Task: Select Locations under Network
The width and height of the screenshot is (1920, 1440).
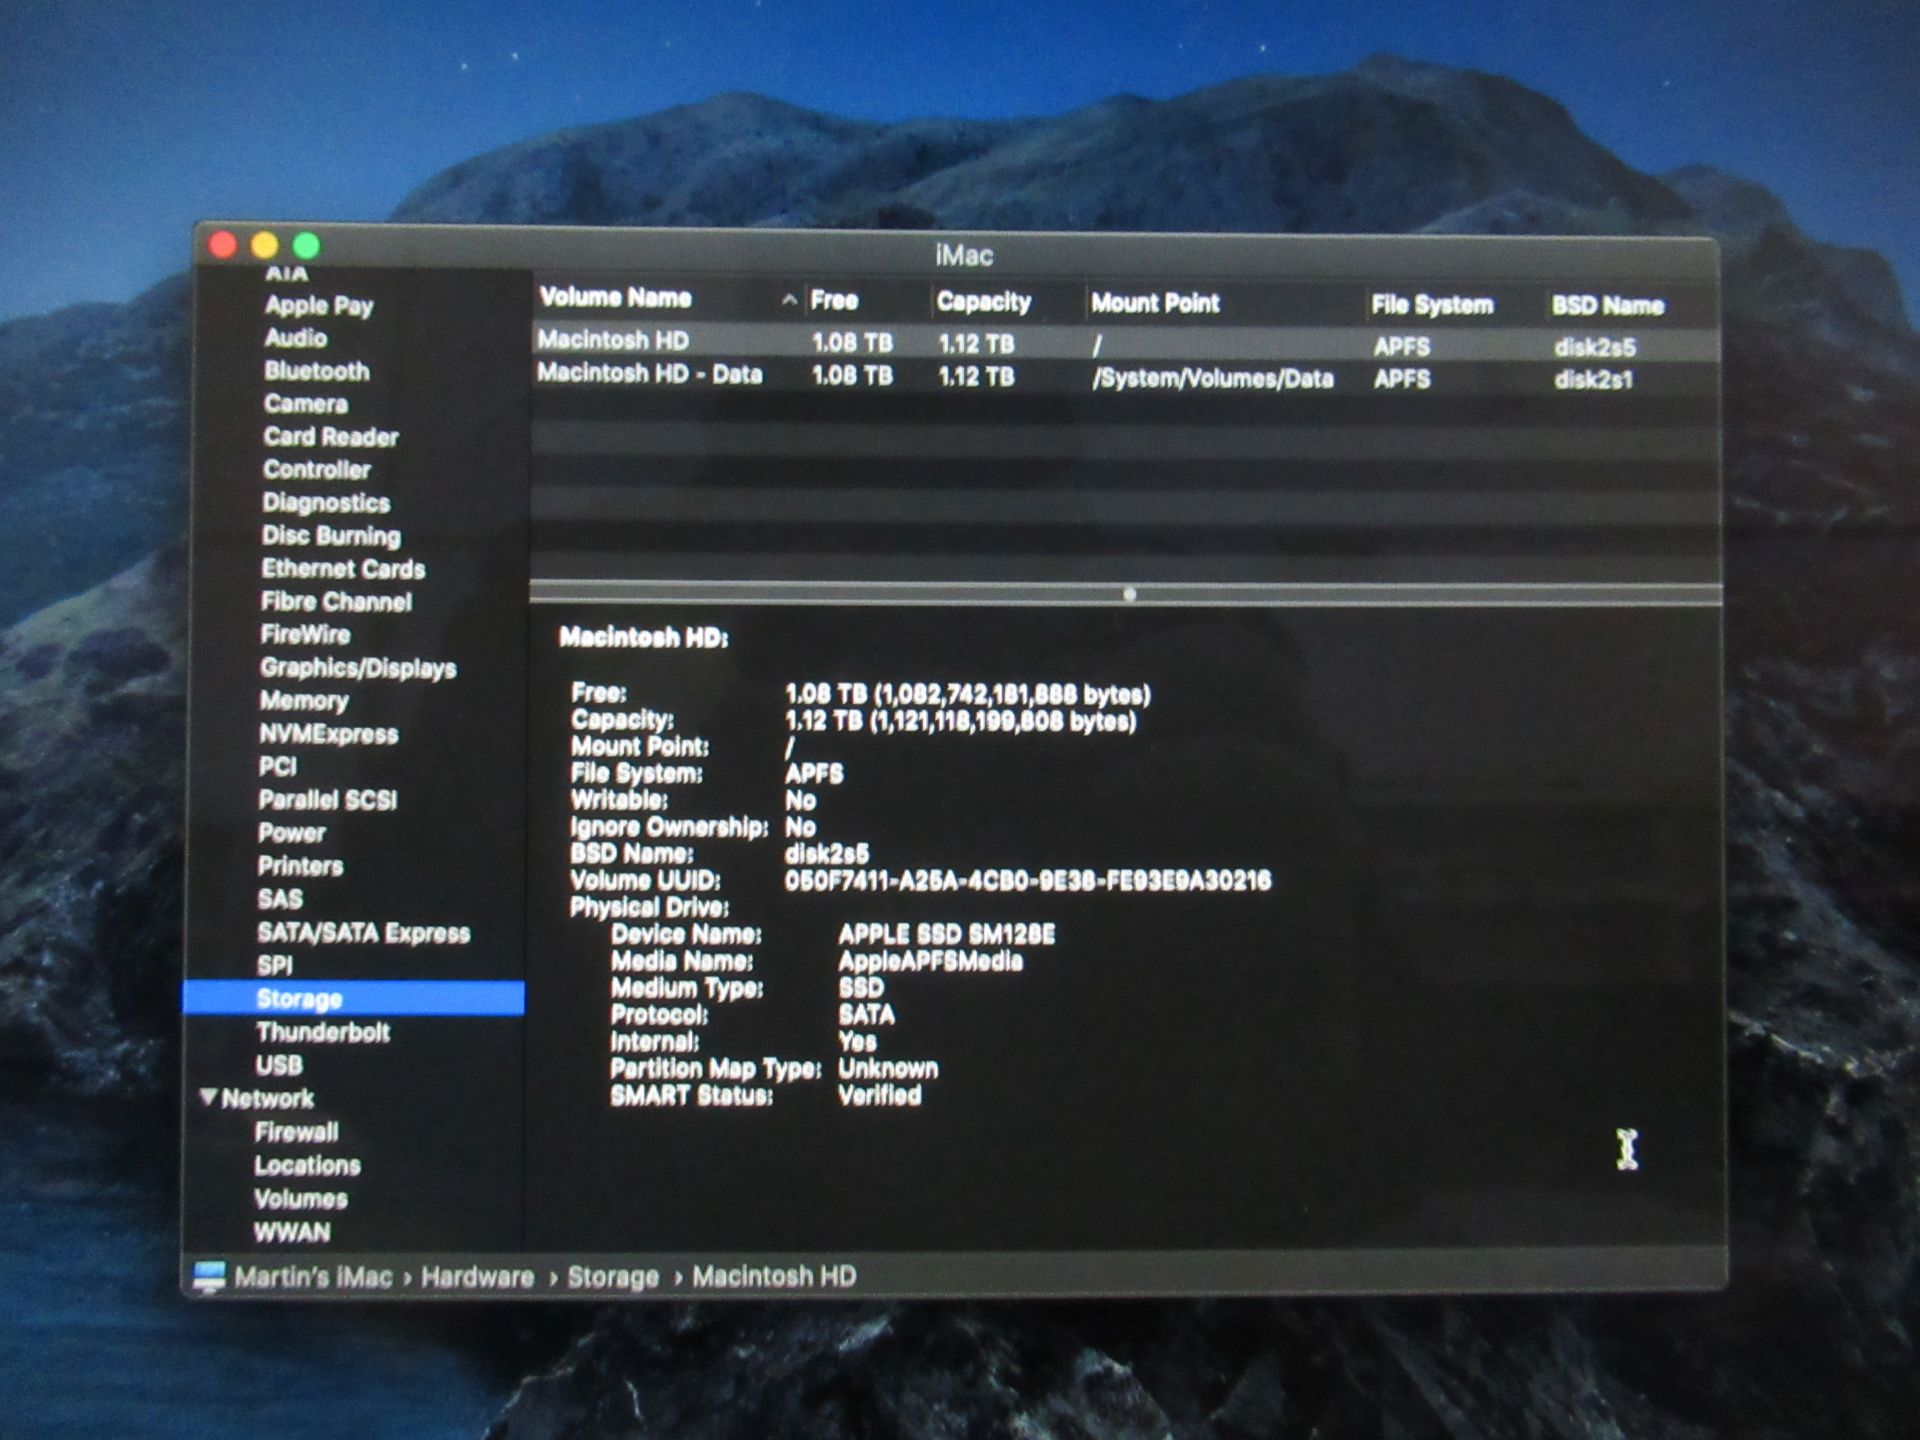Action: tap(307, 1166)
